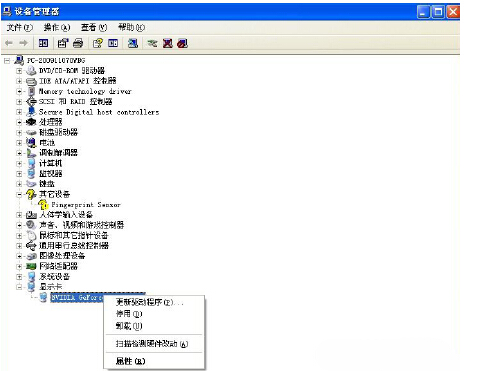Expand the 键盘 node
477x371 pixels.
coord(19,184)
